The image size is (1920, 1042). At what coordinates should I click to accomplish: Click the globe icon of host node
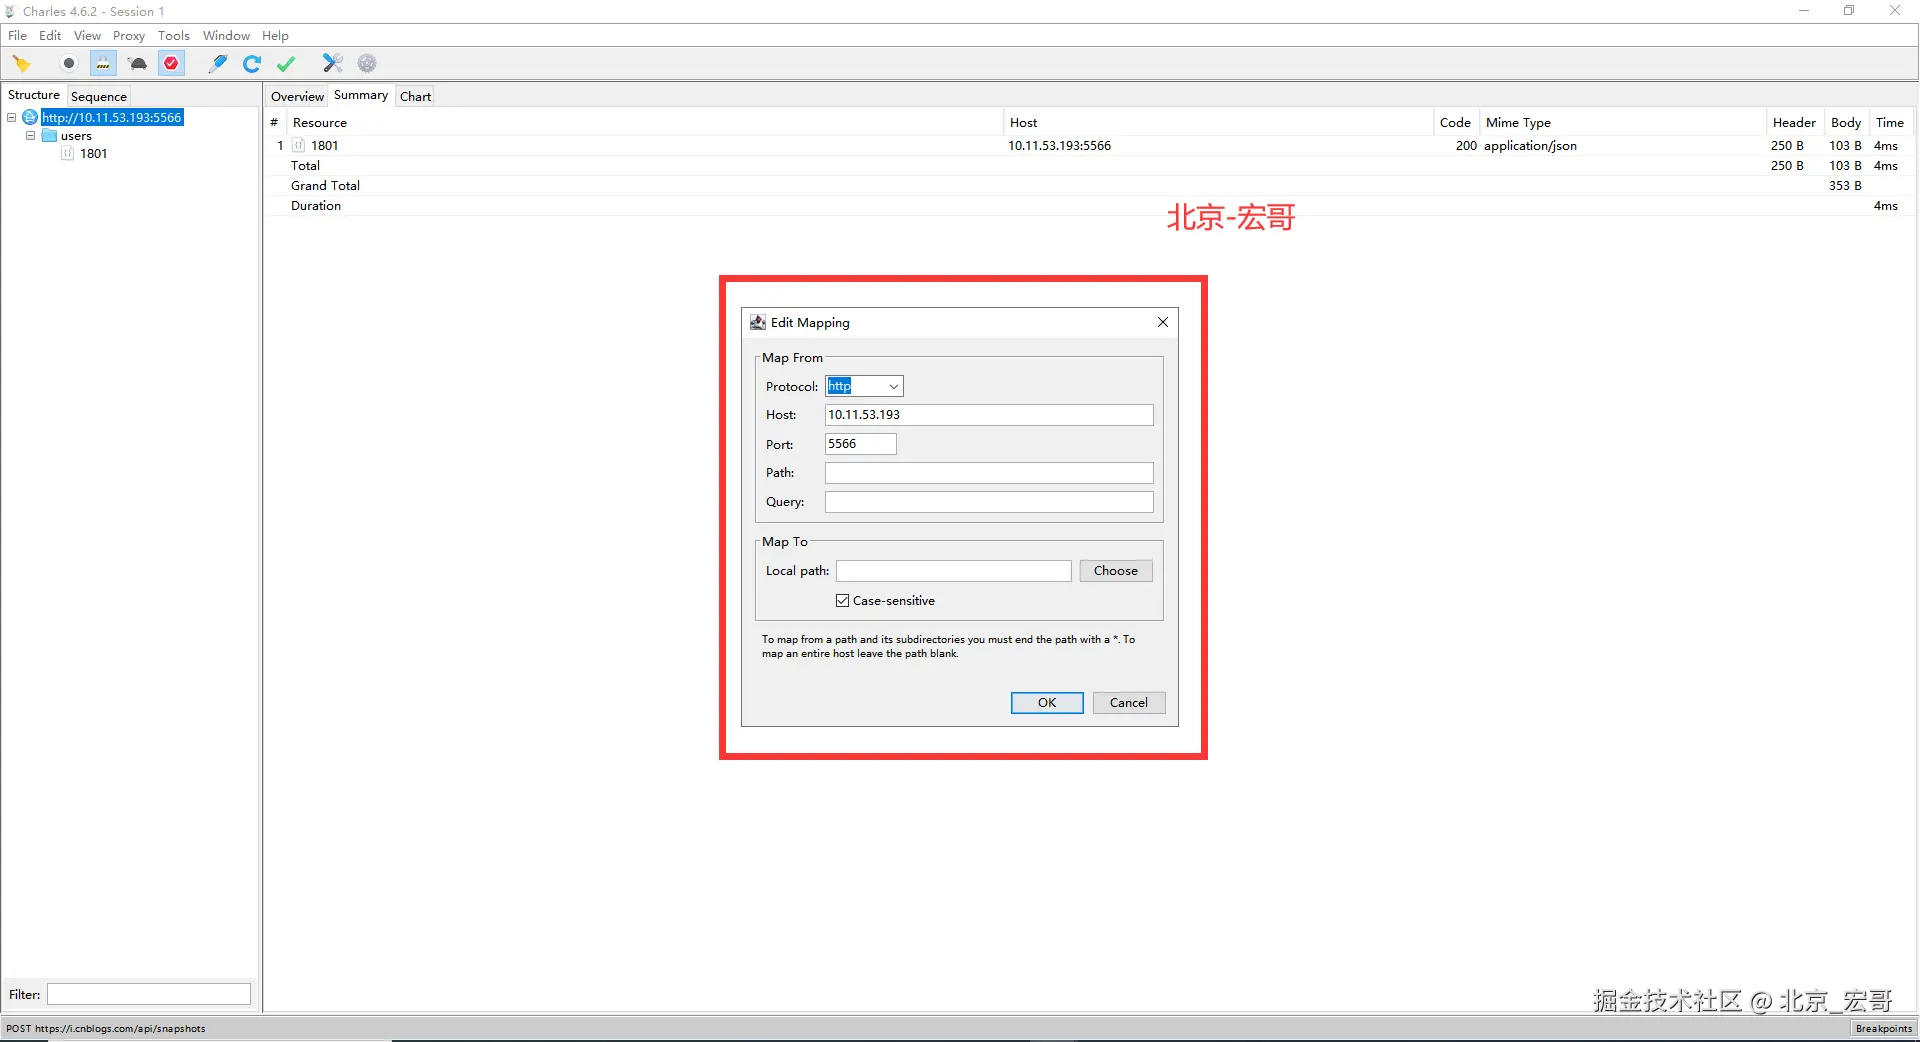click(30, 118)
